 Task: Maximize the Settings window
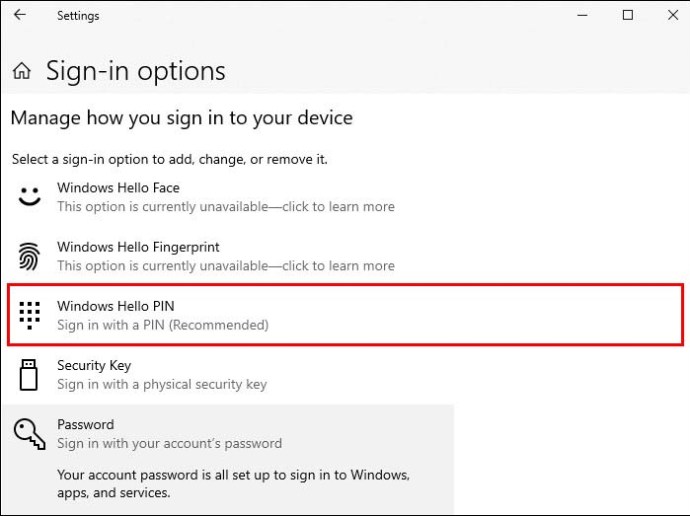click(628, 15)
